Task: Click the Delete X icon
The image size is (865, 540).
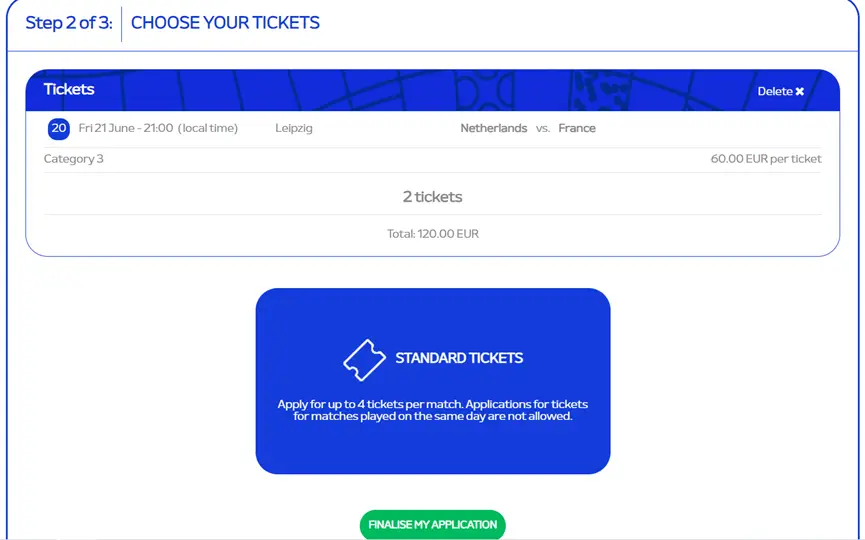Action: [x=799, y=92]
